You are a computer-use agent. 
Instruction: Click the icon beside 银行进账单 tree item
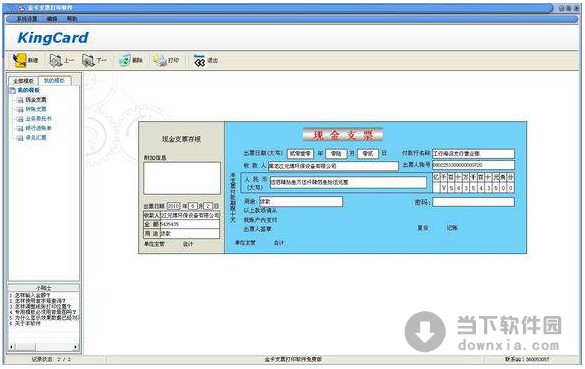(20, 128)
